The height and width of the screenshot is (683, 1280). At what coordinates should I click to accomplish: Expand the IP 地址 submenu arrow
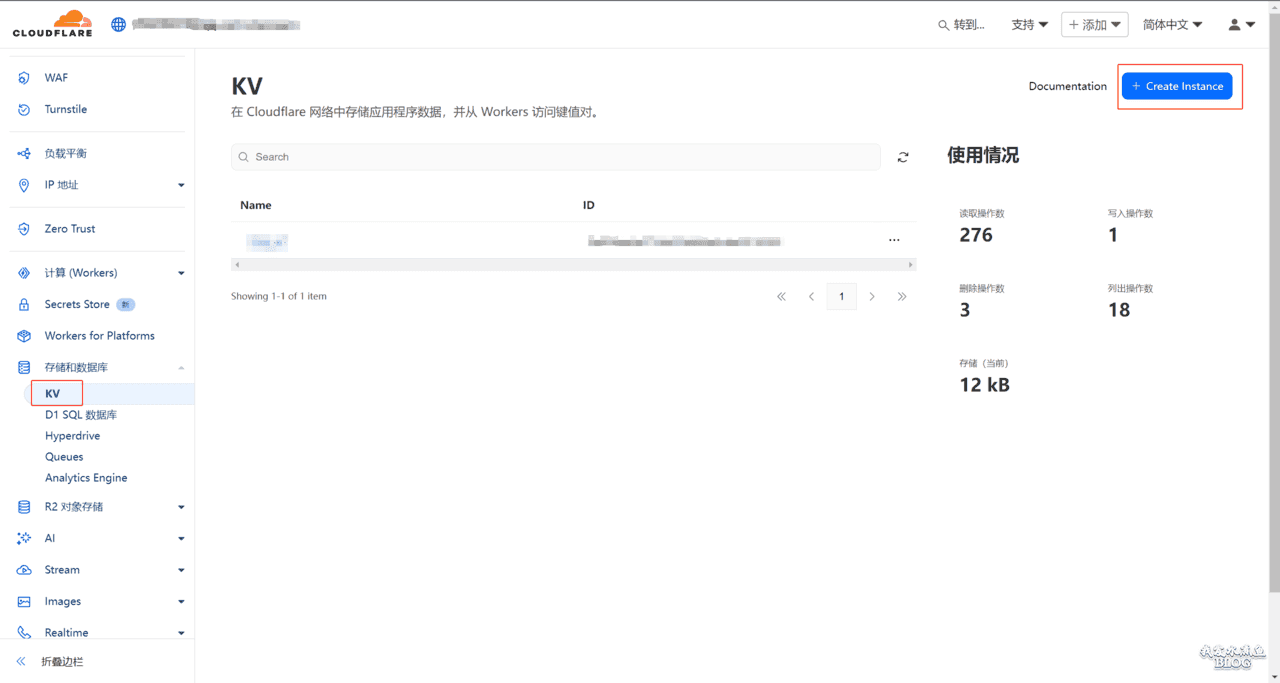click(181, 185)
